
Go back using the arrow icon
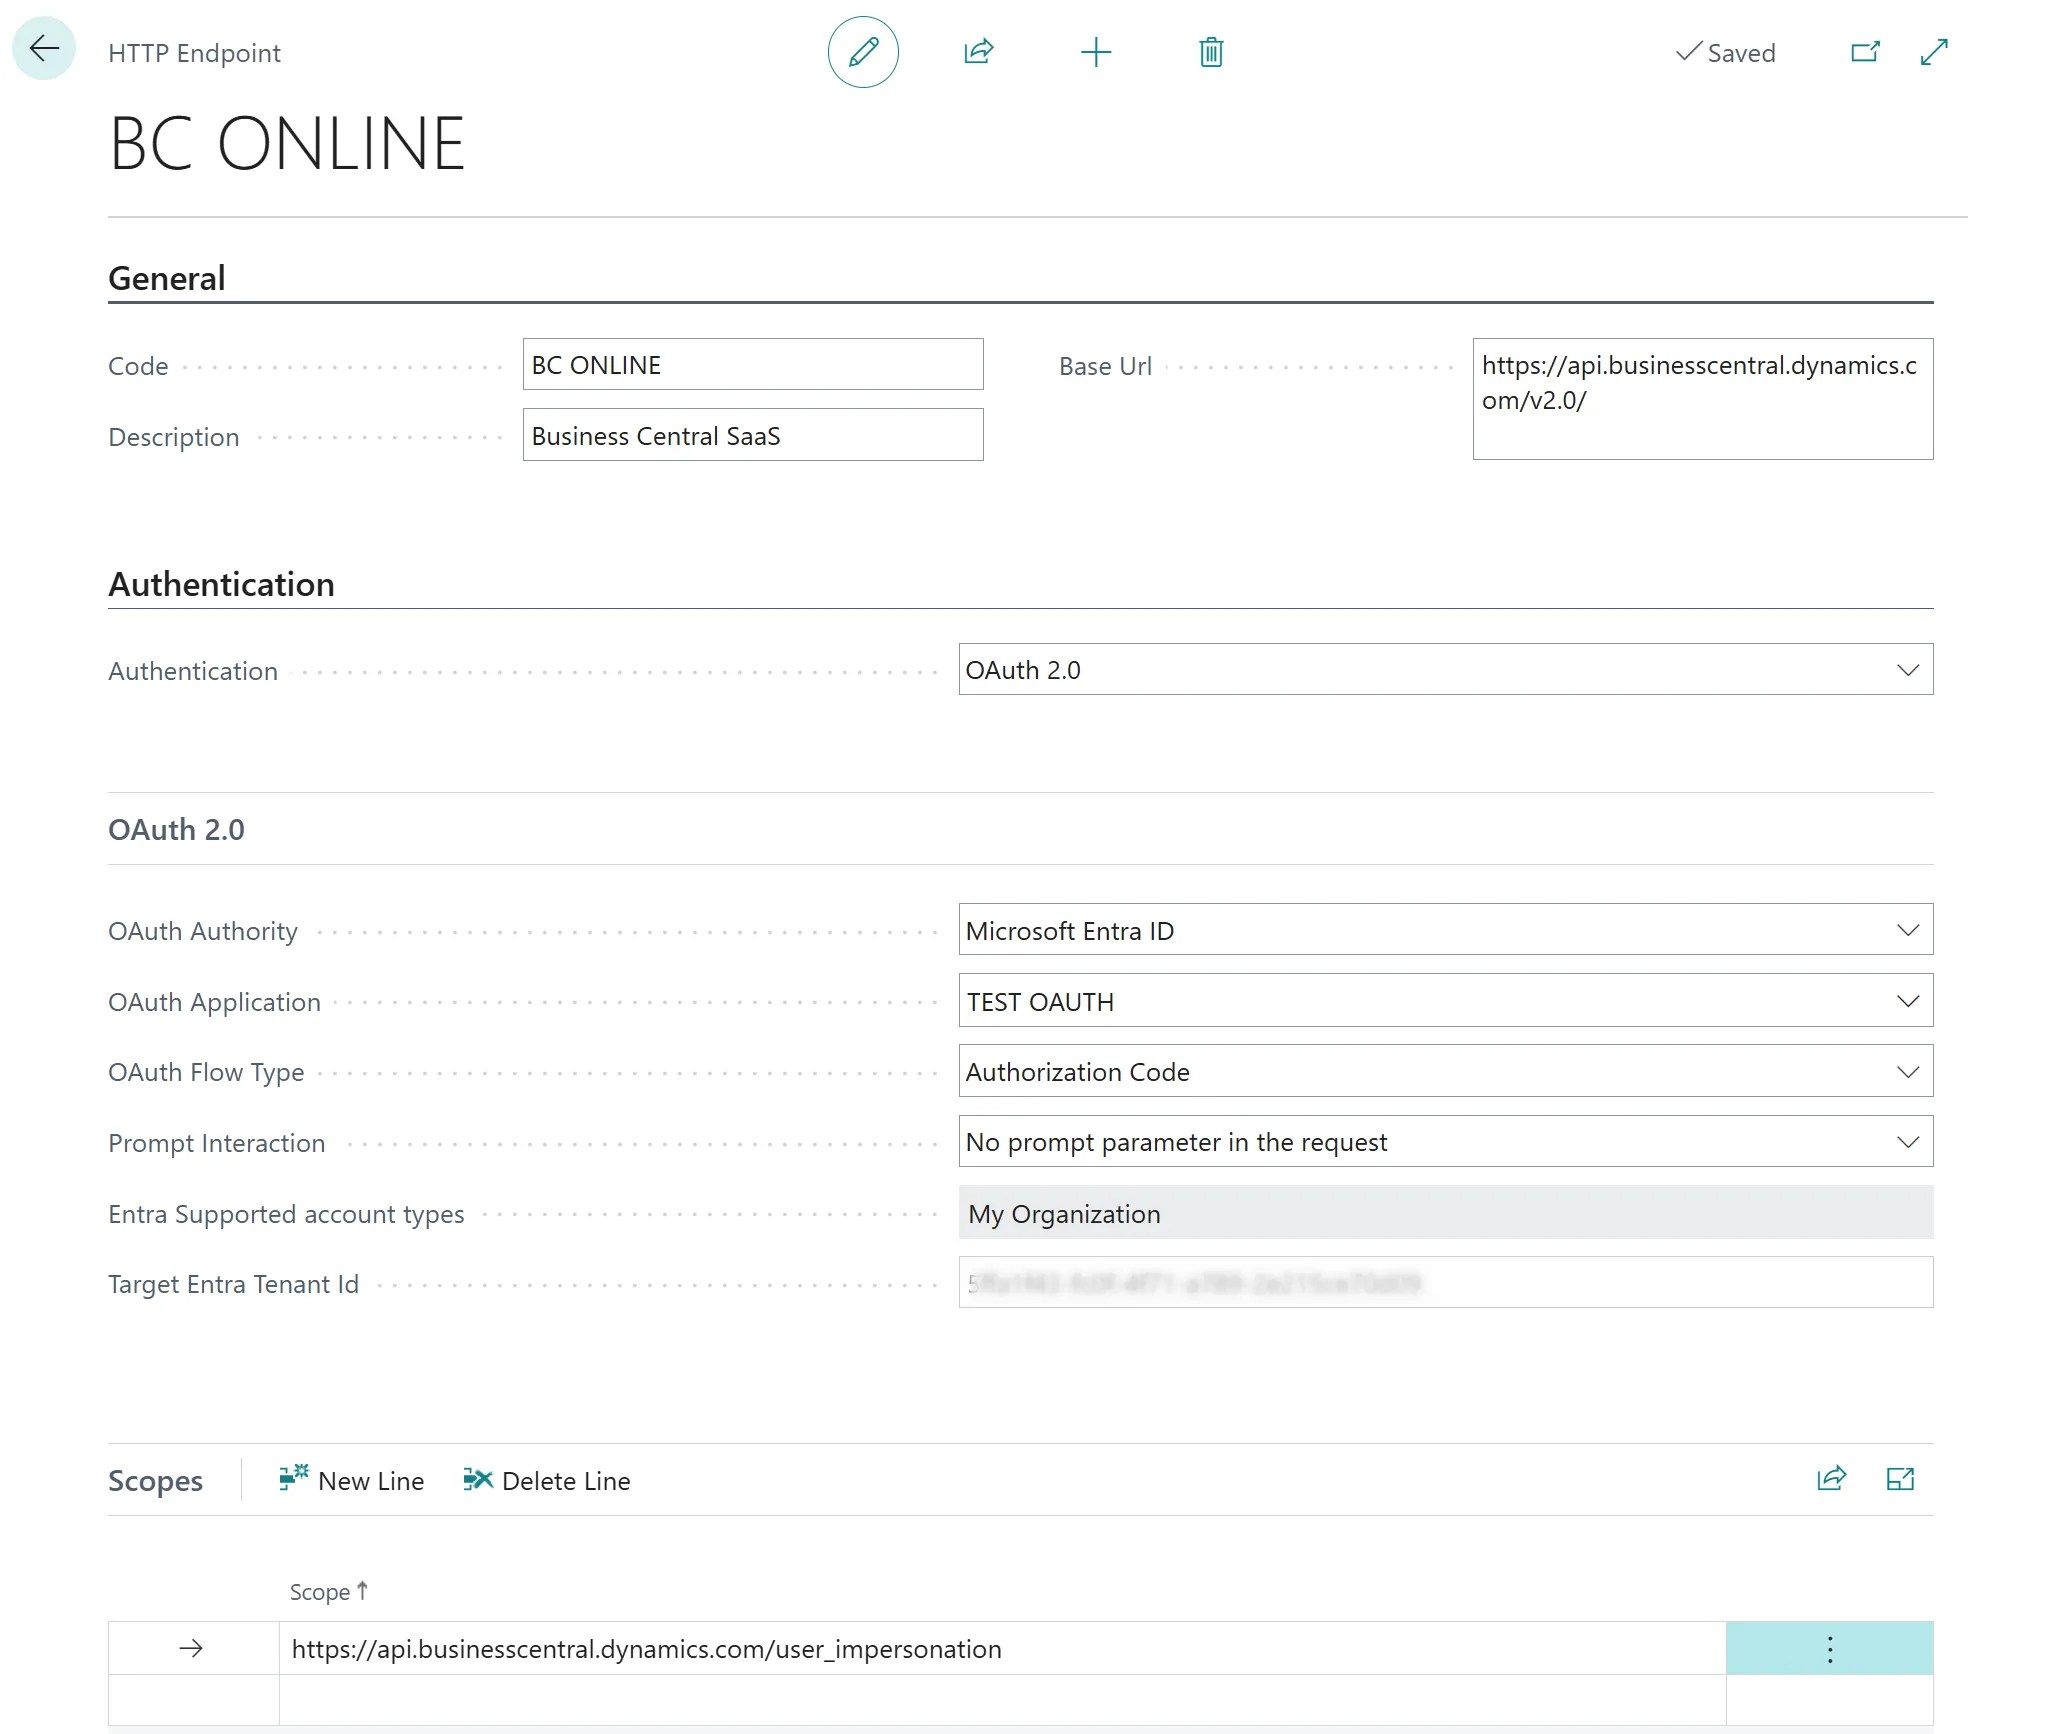(x=44, y=49)
